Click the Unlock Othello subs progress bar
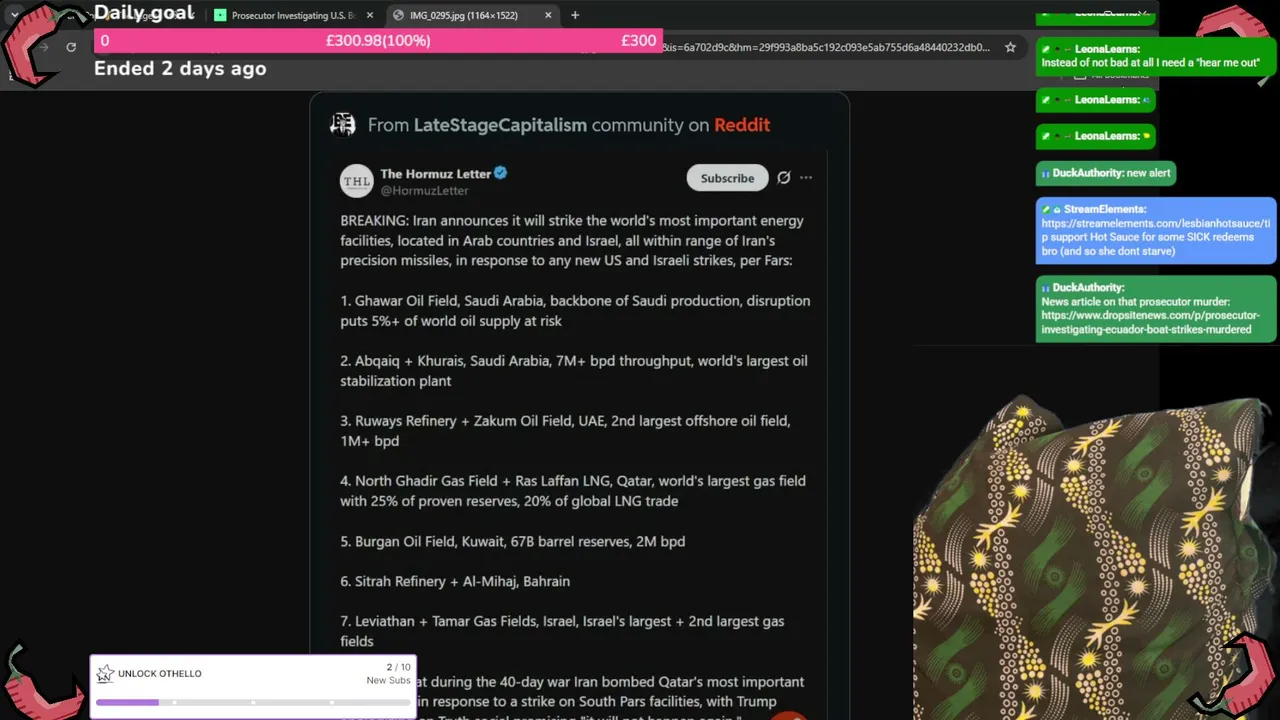Image resolution: width=1280 pixels, height=720 pixels. coord(254,703)
